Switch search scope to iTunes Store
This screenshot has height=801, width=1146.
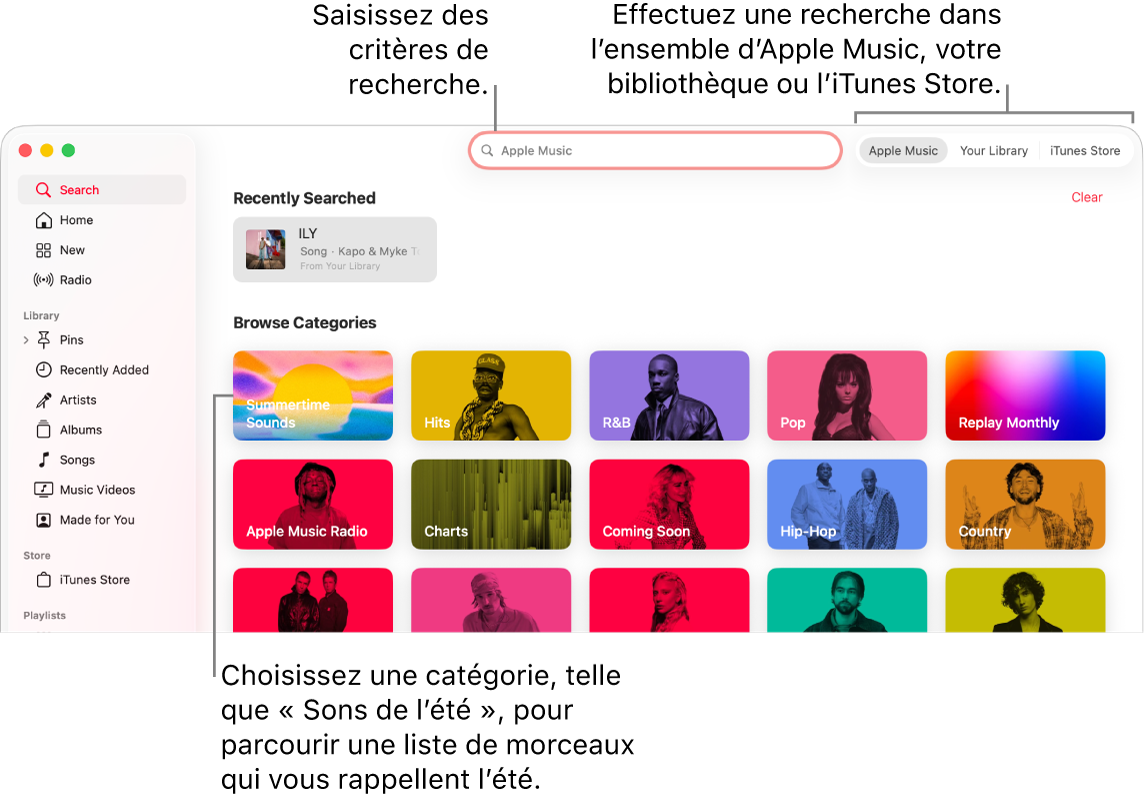[1085, 150]
